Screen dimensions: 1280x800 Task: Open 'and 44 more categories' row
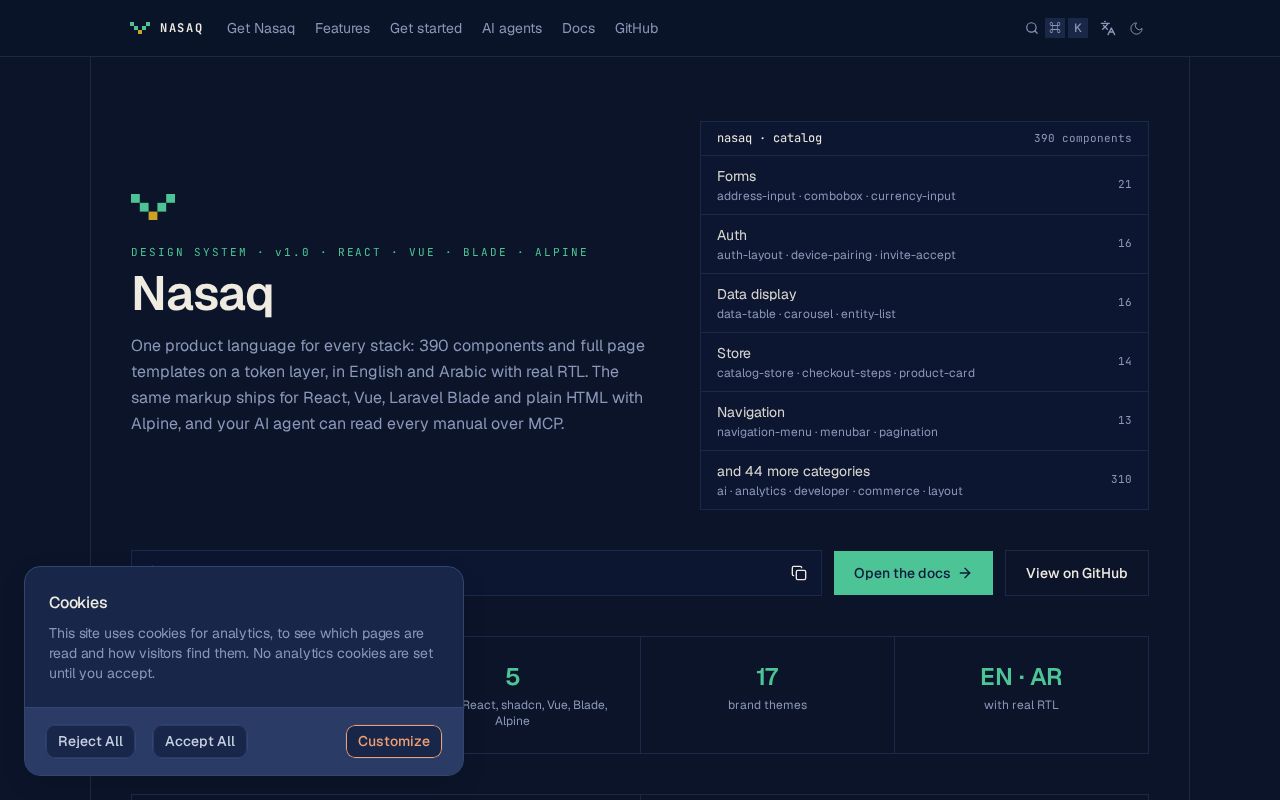(x=924, y=480)
